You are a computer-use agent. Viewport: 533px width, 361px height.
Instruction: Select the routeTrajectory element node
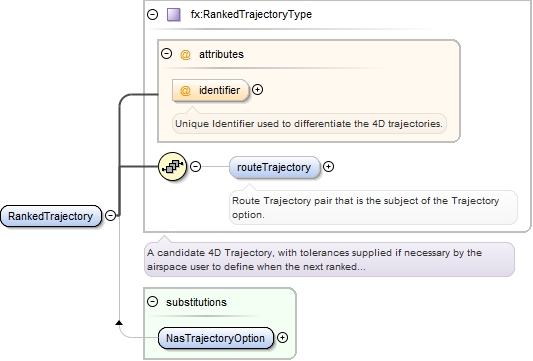275,167
